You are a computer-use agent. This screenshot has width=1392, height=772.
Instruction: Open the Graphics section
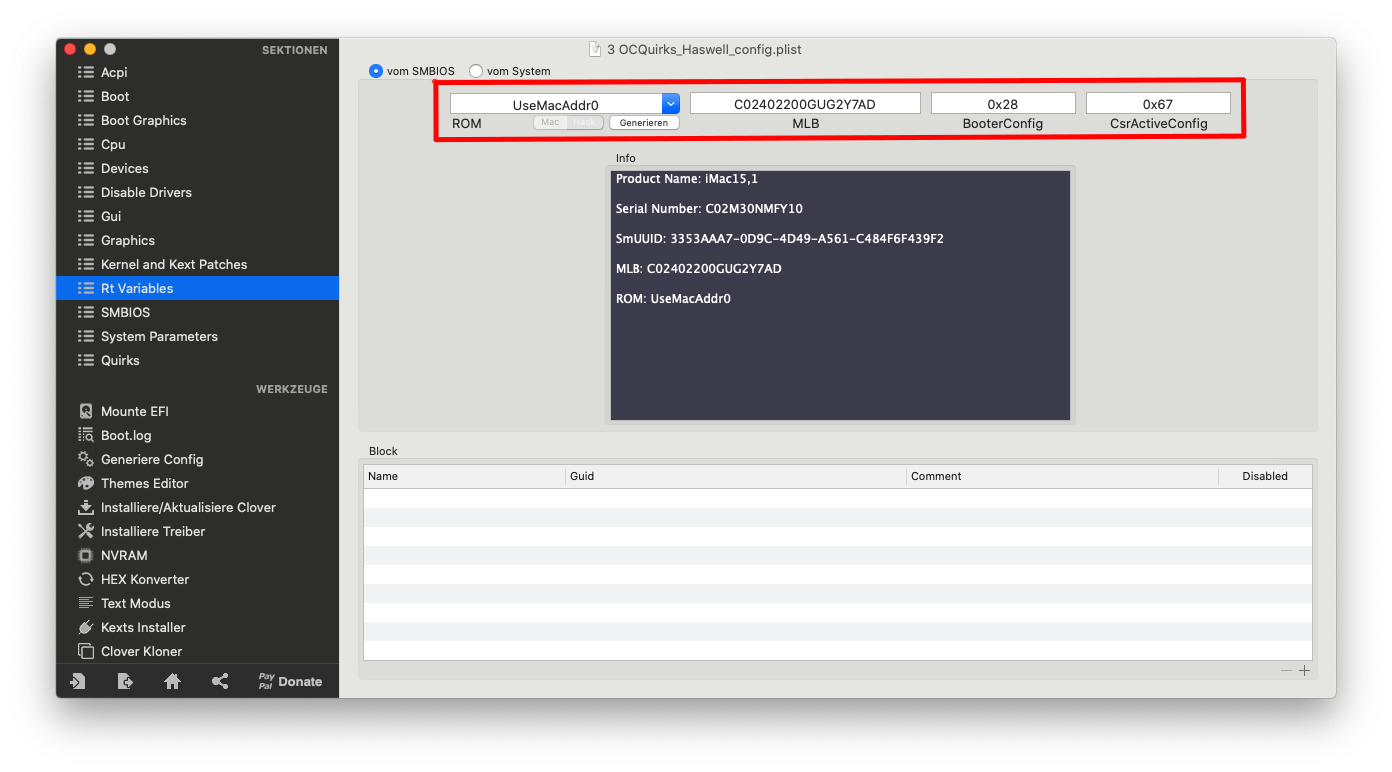pos(197,240)
